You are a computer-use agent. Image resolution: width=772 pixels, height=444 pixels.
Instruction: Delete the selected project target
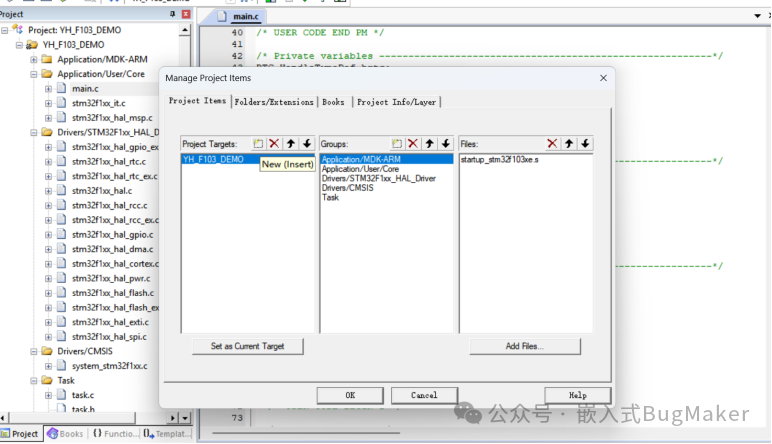[x=274, y=144]
